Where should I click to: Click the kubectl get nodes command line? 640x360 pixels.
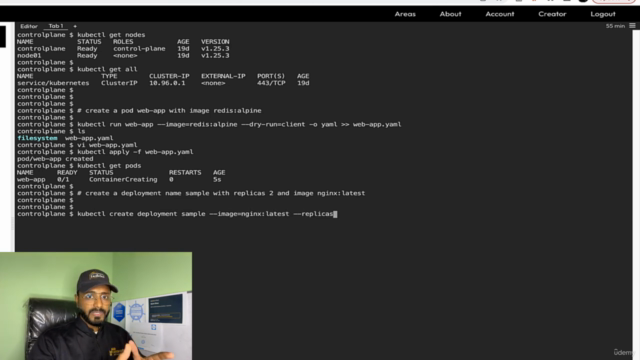pos(81,35)
